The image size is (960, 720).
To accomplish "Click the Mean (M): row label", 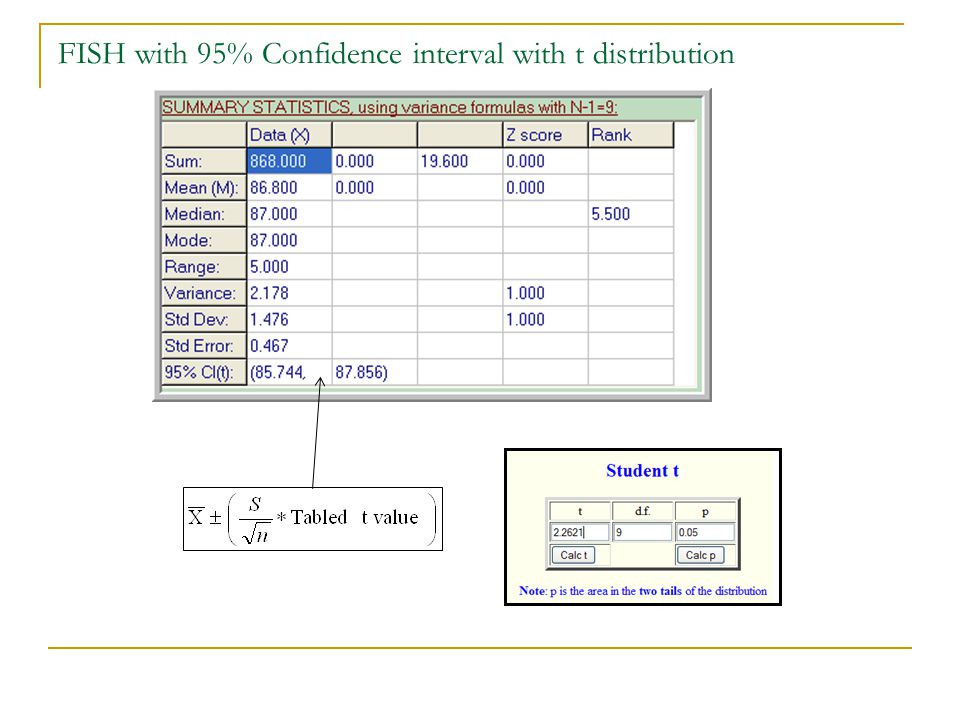I will (204, 187).
